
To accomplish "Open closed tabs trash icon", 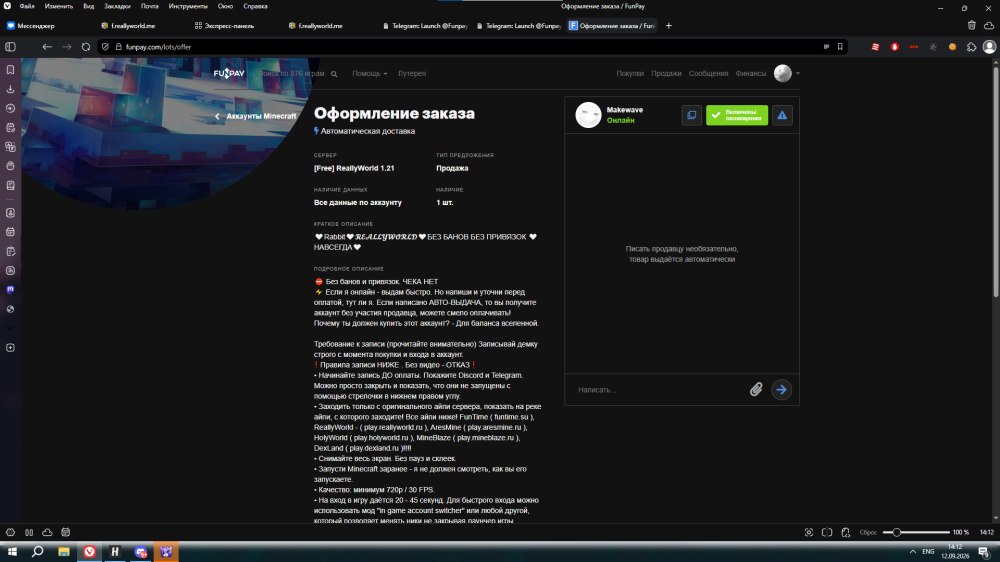I will click(971, 26).
